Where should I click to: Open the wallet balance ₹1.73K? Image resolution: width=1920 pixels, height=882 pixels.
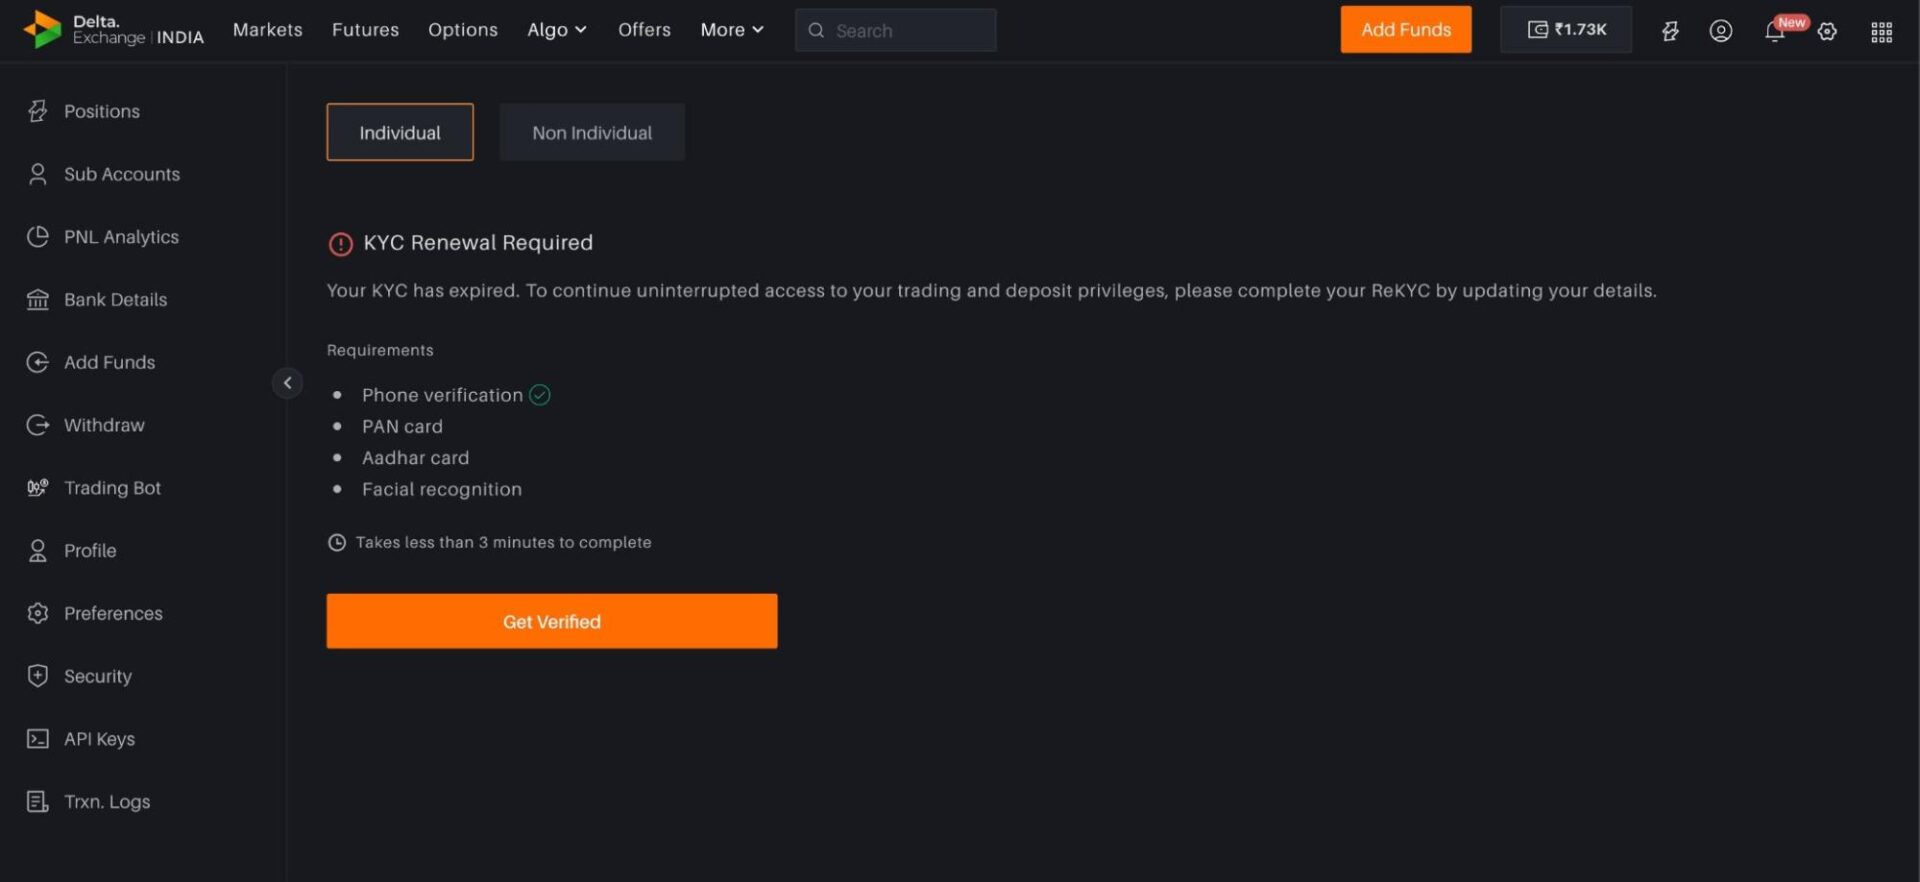(1565, 30)
